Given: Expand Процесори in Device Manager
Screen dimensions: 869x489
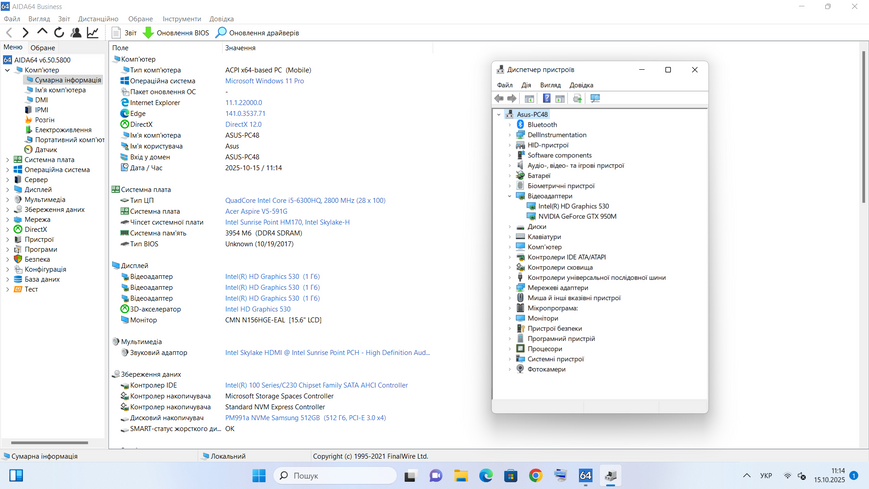Looking at the screenshot, I should tap(510, 349).
